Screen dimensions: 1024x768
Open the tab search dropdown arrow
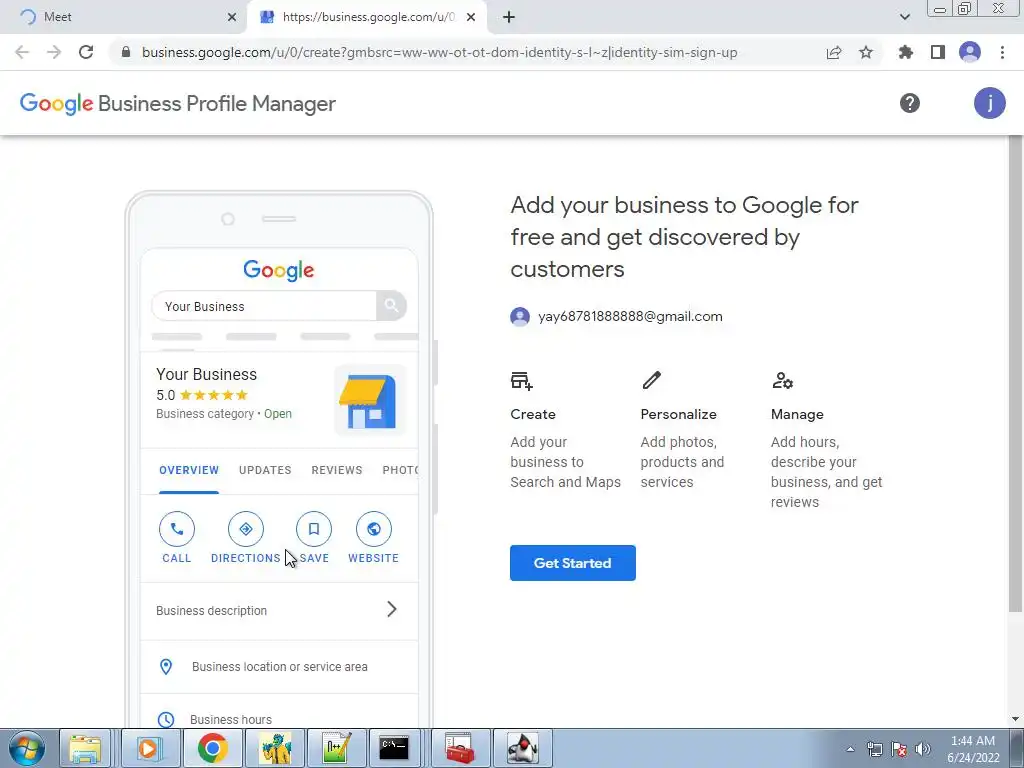pos(904,17)
